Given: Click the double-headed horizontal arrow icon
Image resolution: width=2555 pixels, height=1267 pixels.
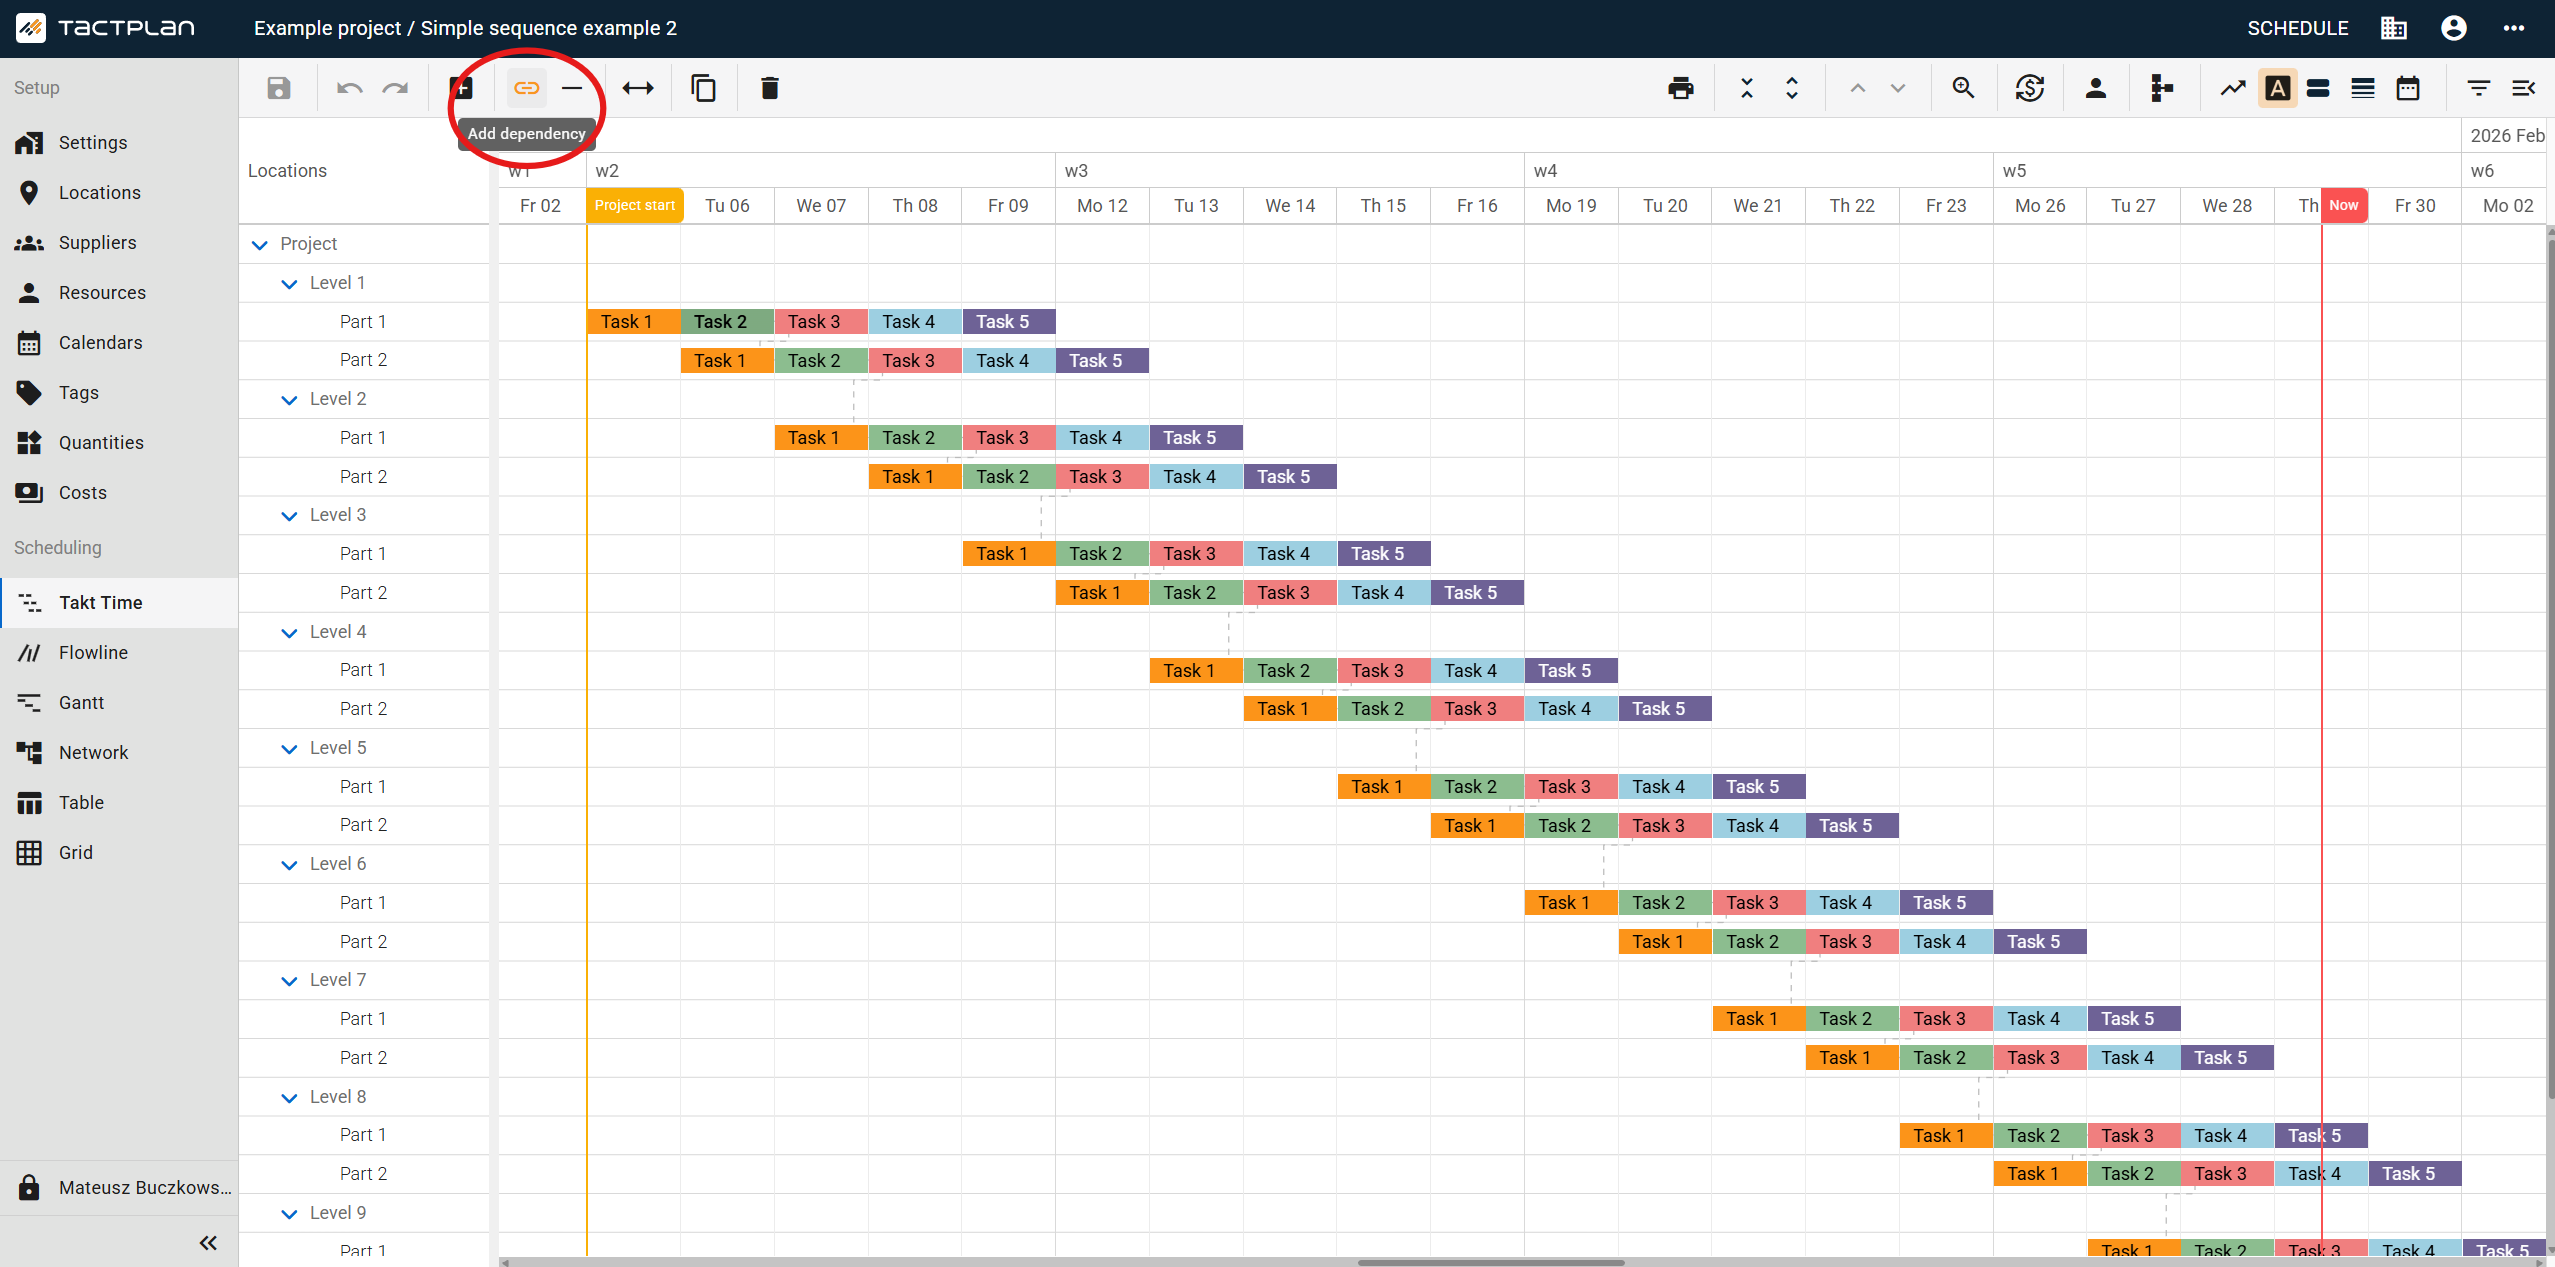Looking at the screenshot, I should 638,88.
